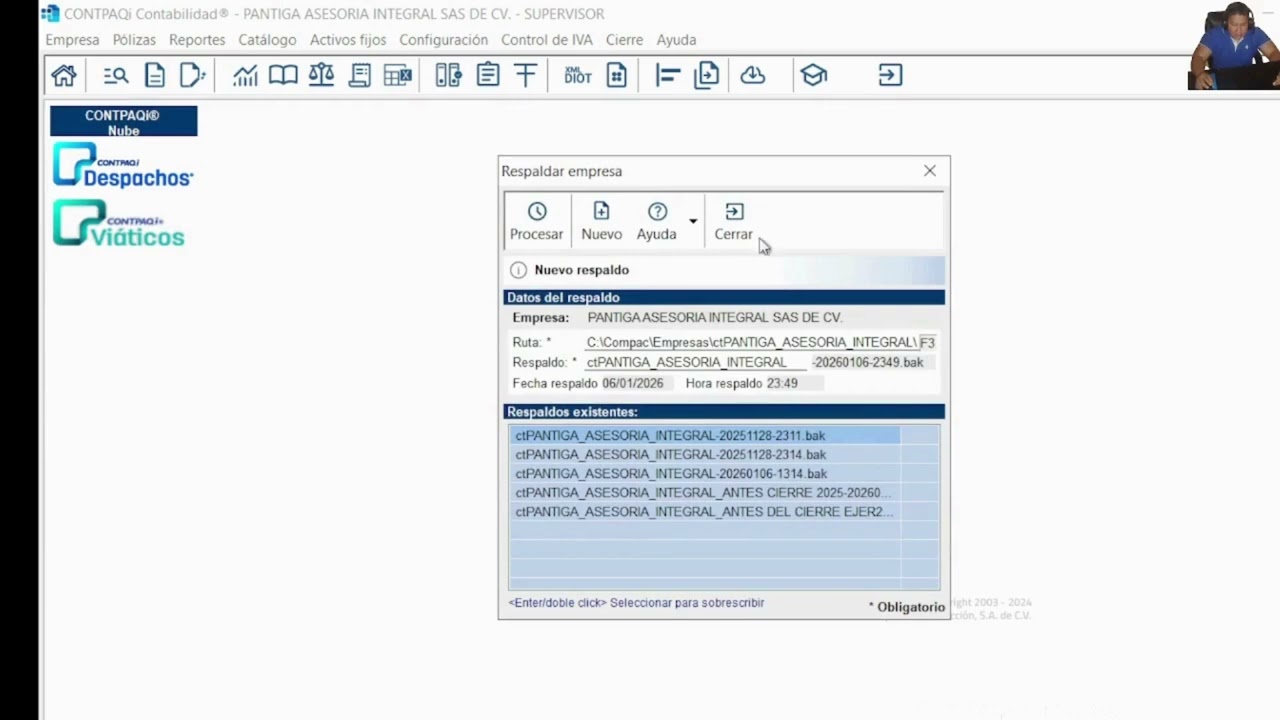Close the Respaldar empresa dialog with X

coord(930,171)
